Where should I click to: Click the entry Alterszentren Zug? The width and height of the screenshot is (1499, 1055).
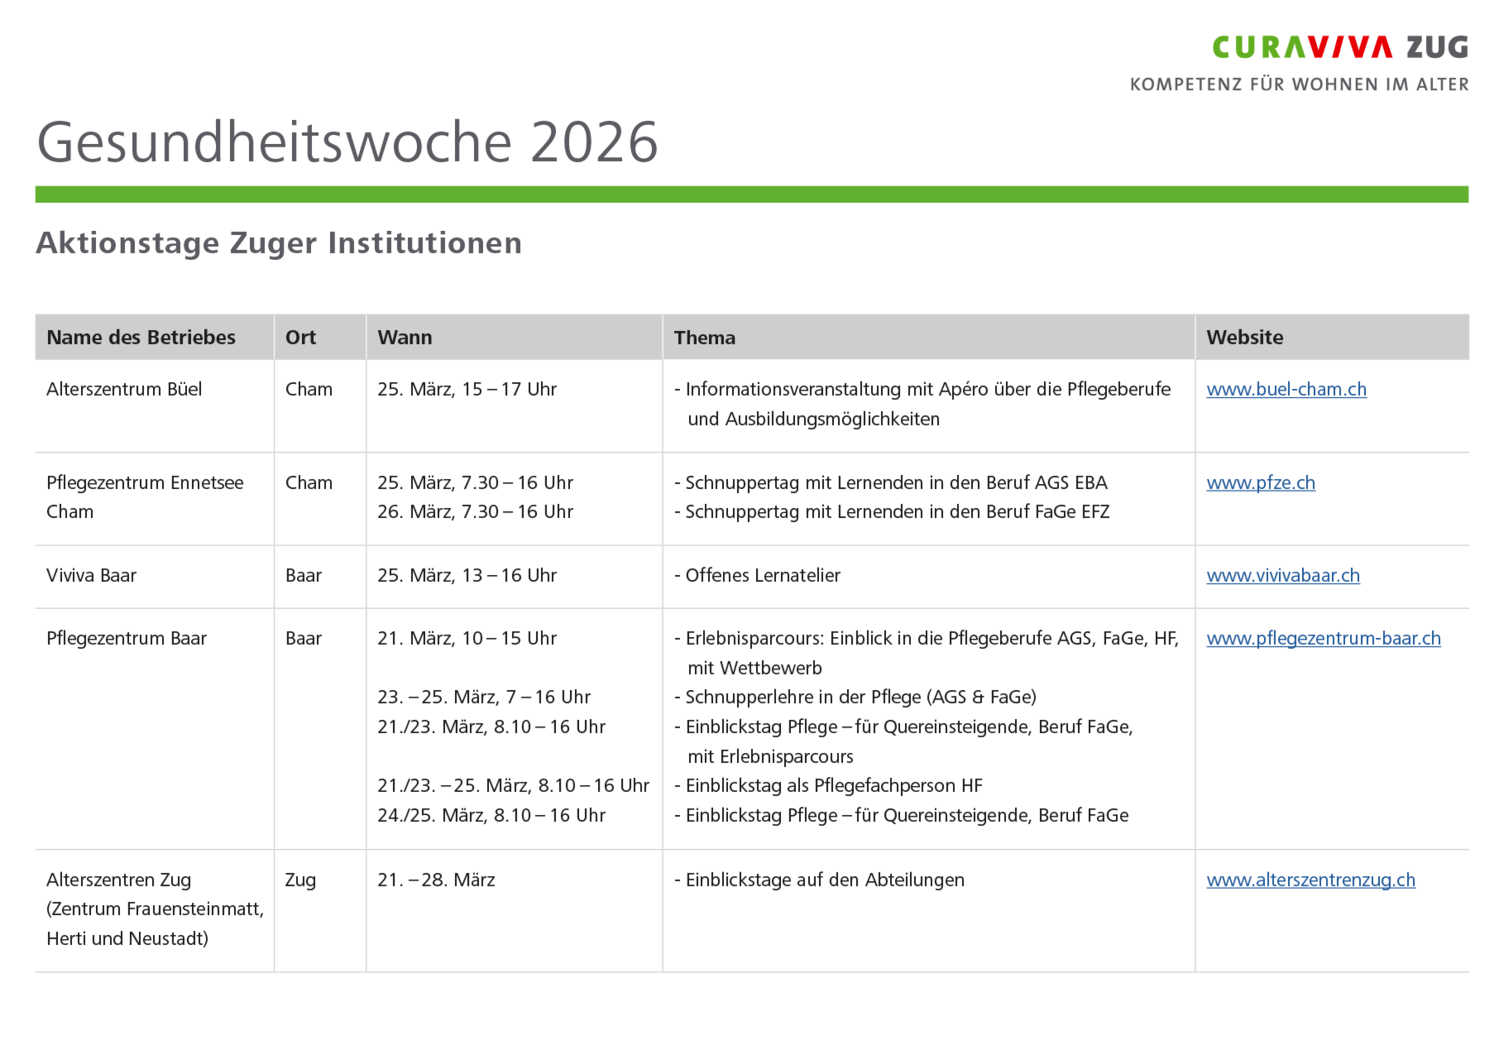coord(119,879)
